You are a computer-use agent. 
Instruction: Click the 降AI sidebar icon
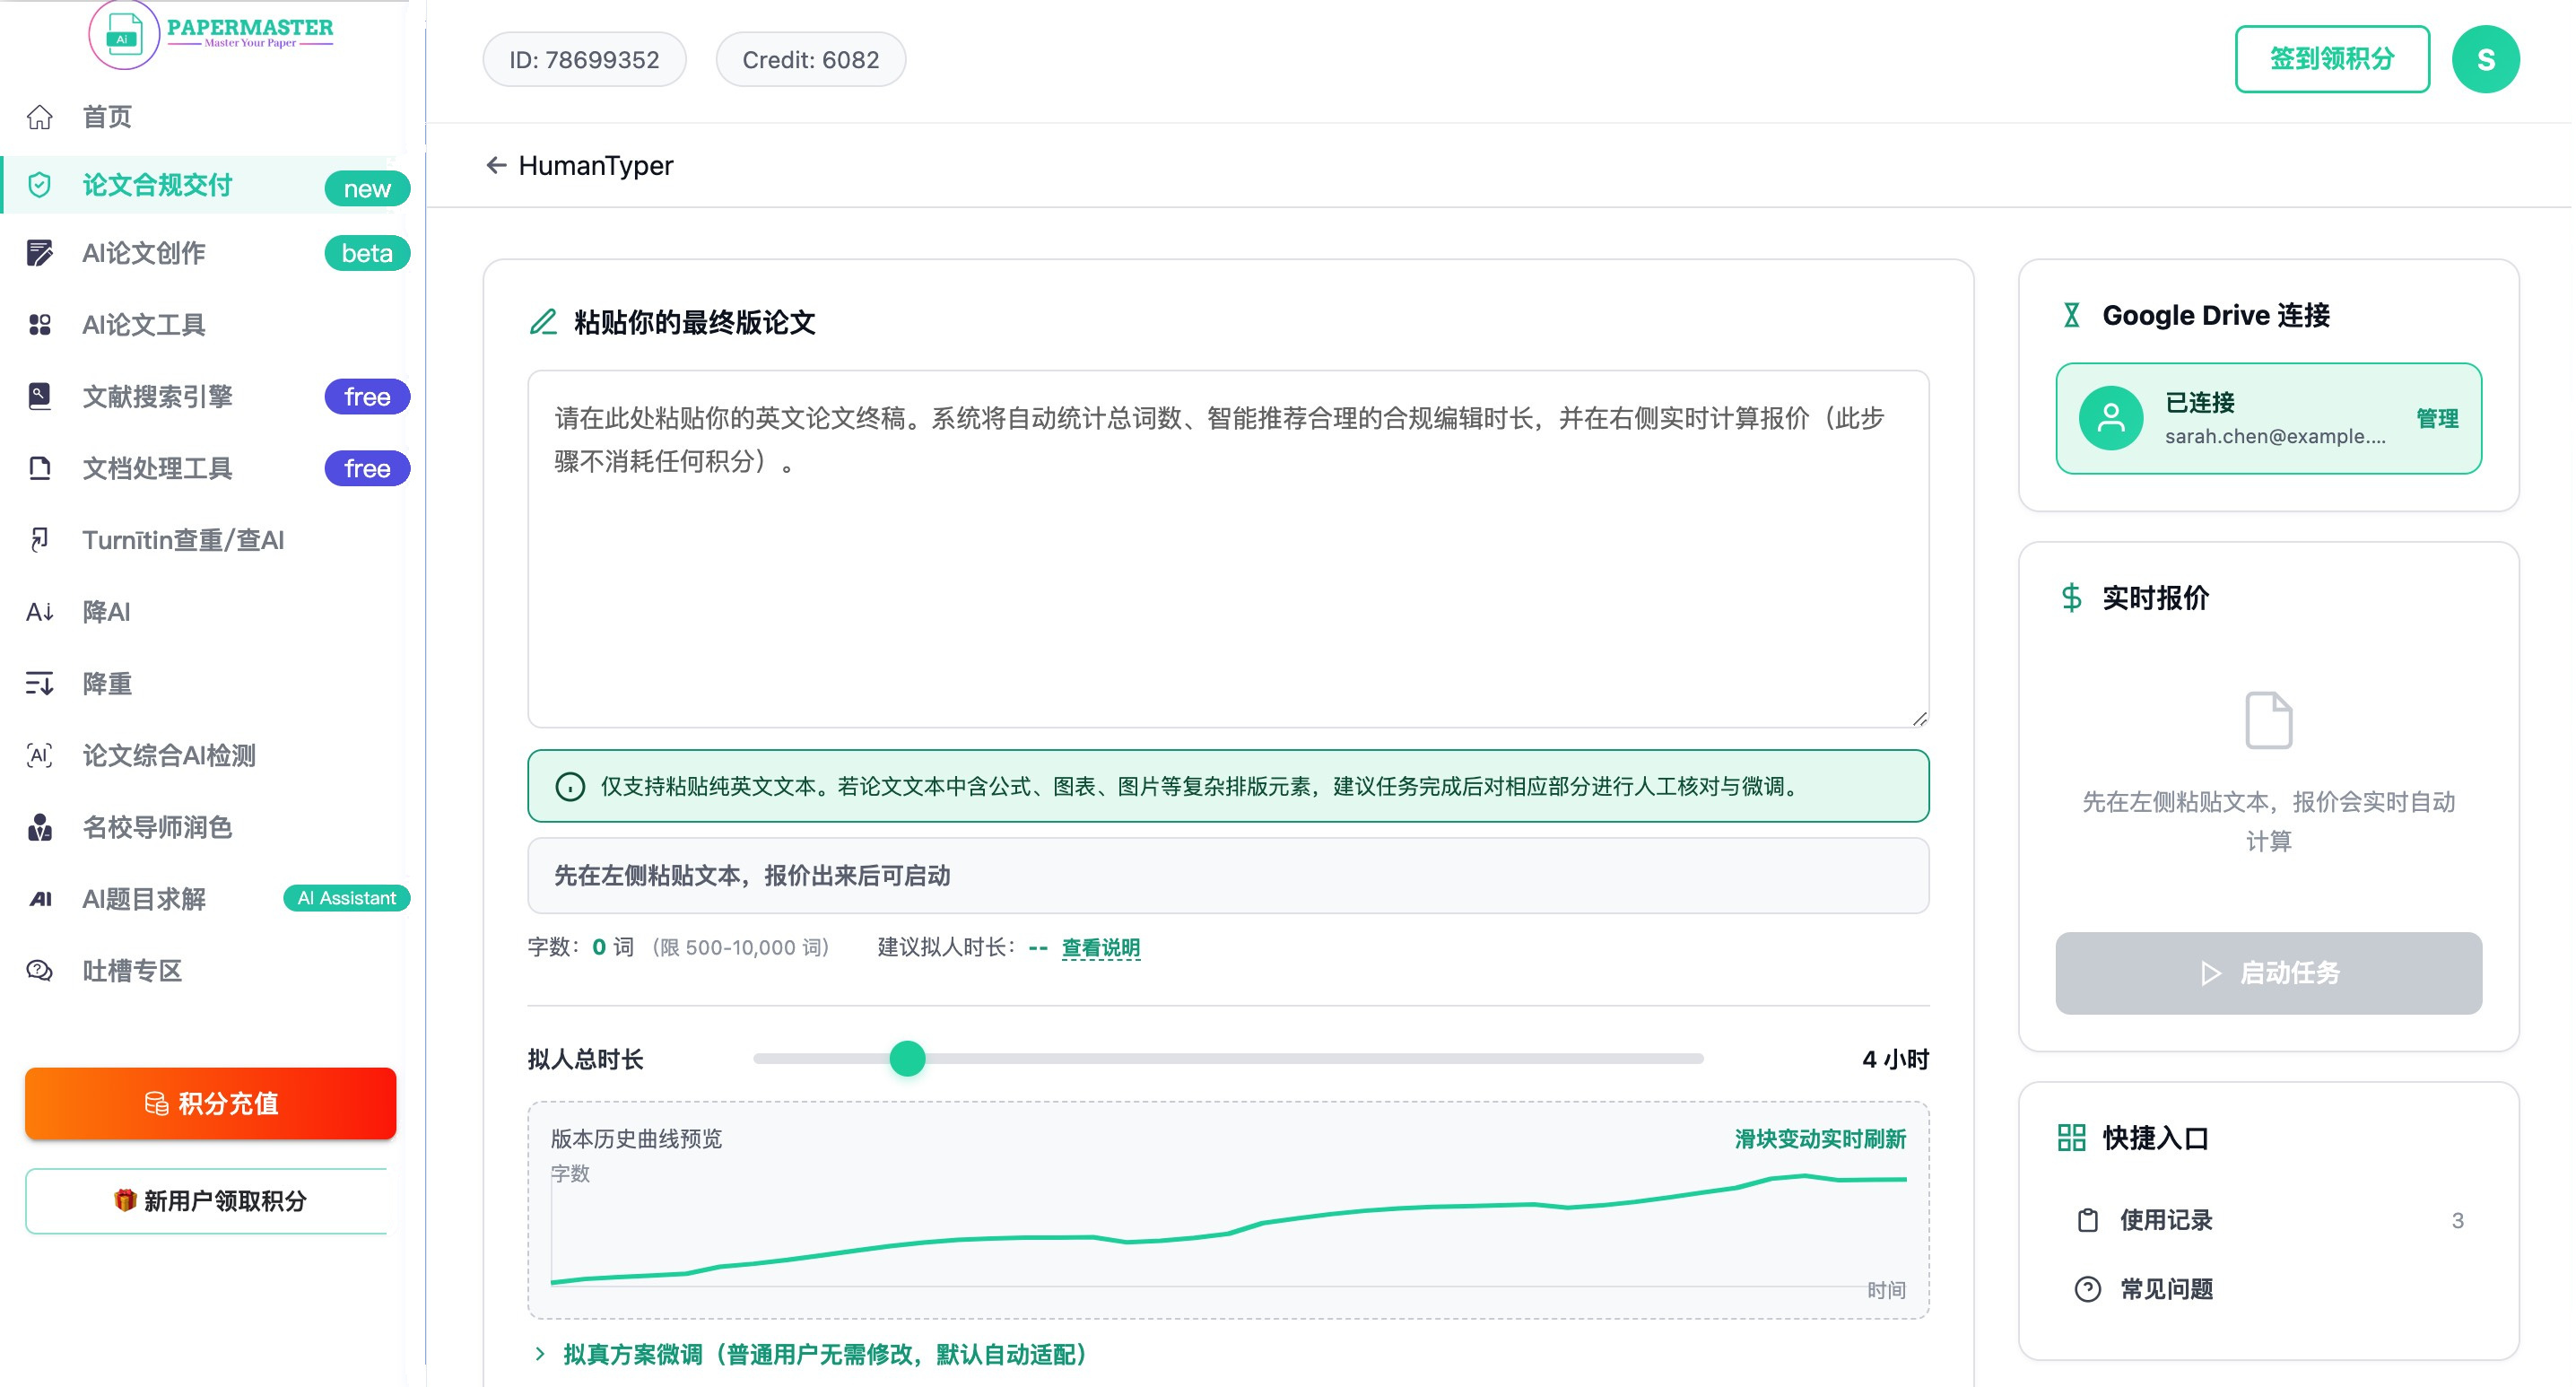(40, 612)
